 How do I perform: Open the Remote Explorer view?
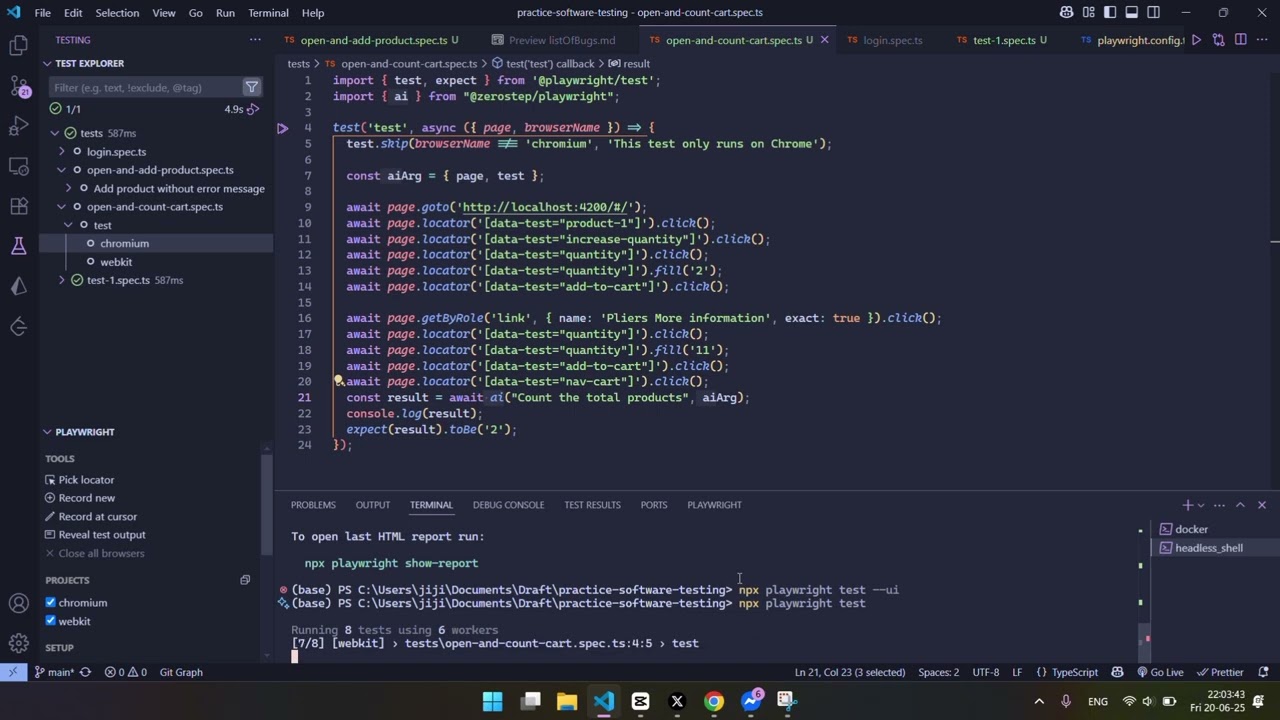pos(18,166)
